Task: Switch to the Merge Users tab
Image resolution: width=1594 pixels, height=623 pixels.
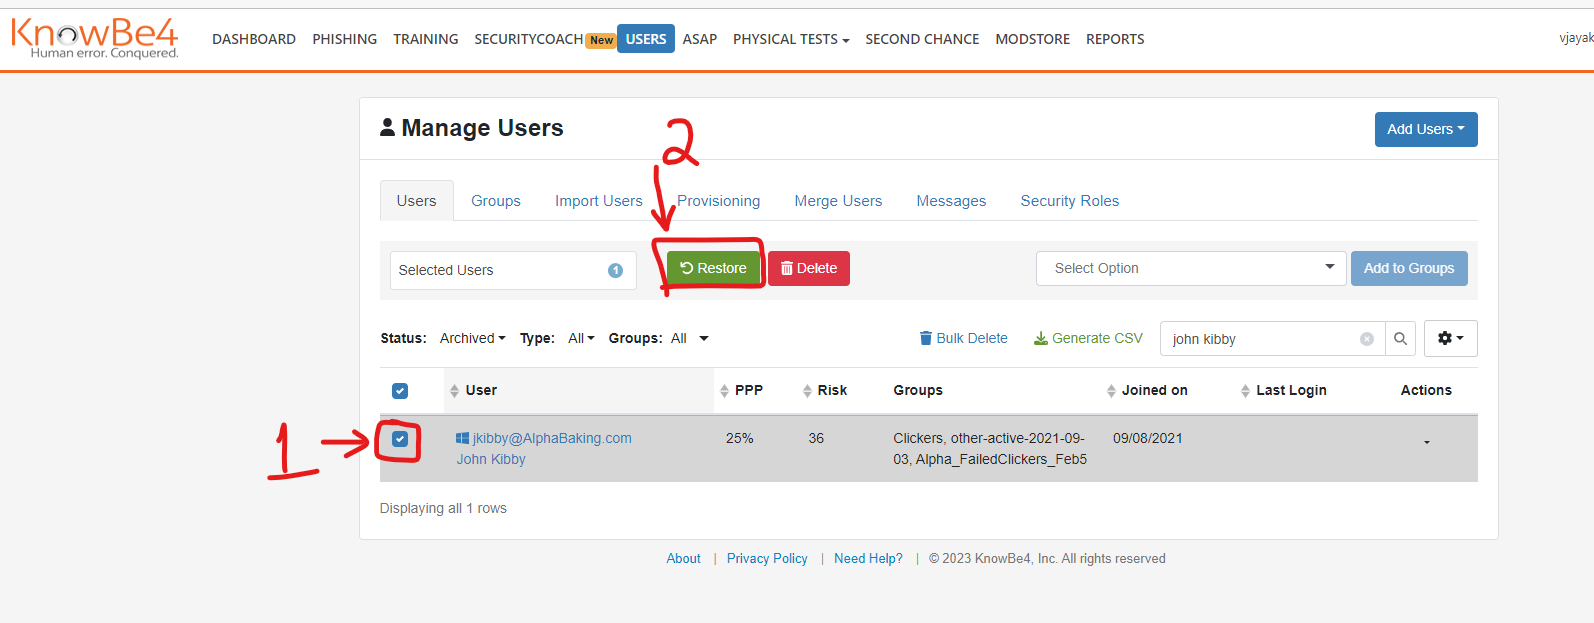Action: [838, 201]
